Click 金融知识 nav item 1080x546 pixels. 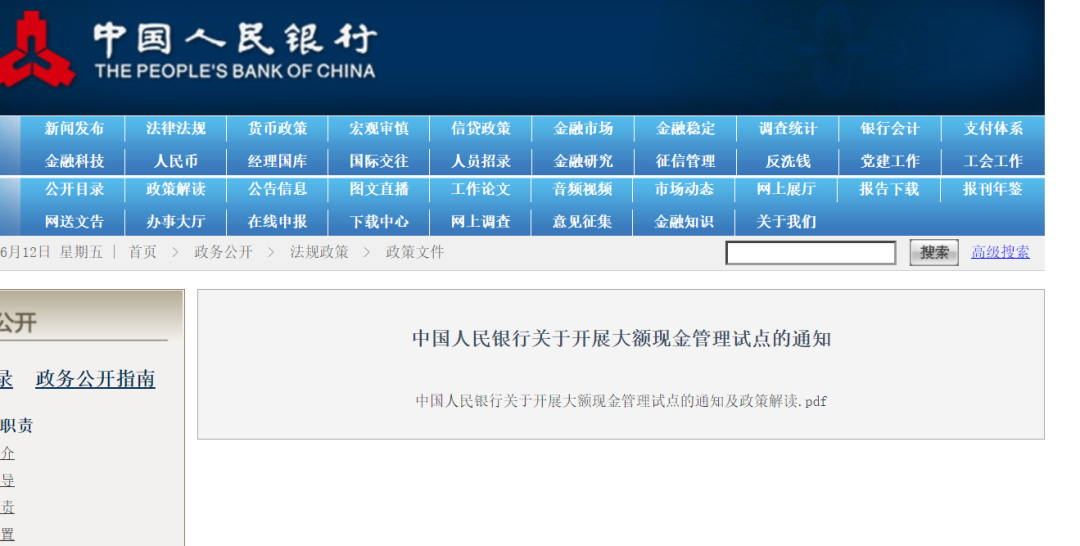pos(684,222)
